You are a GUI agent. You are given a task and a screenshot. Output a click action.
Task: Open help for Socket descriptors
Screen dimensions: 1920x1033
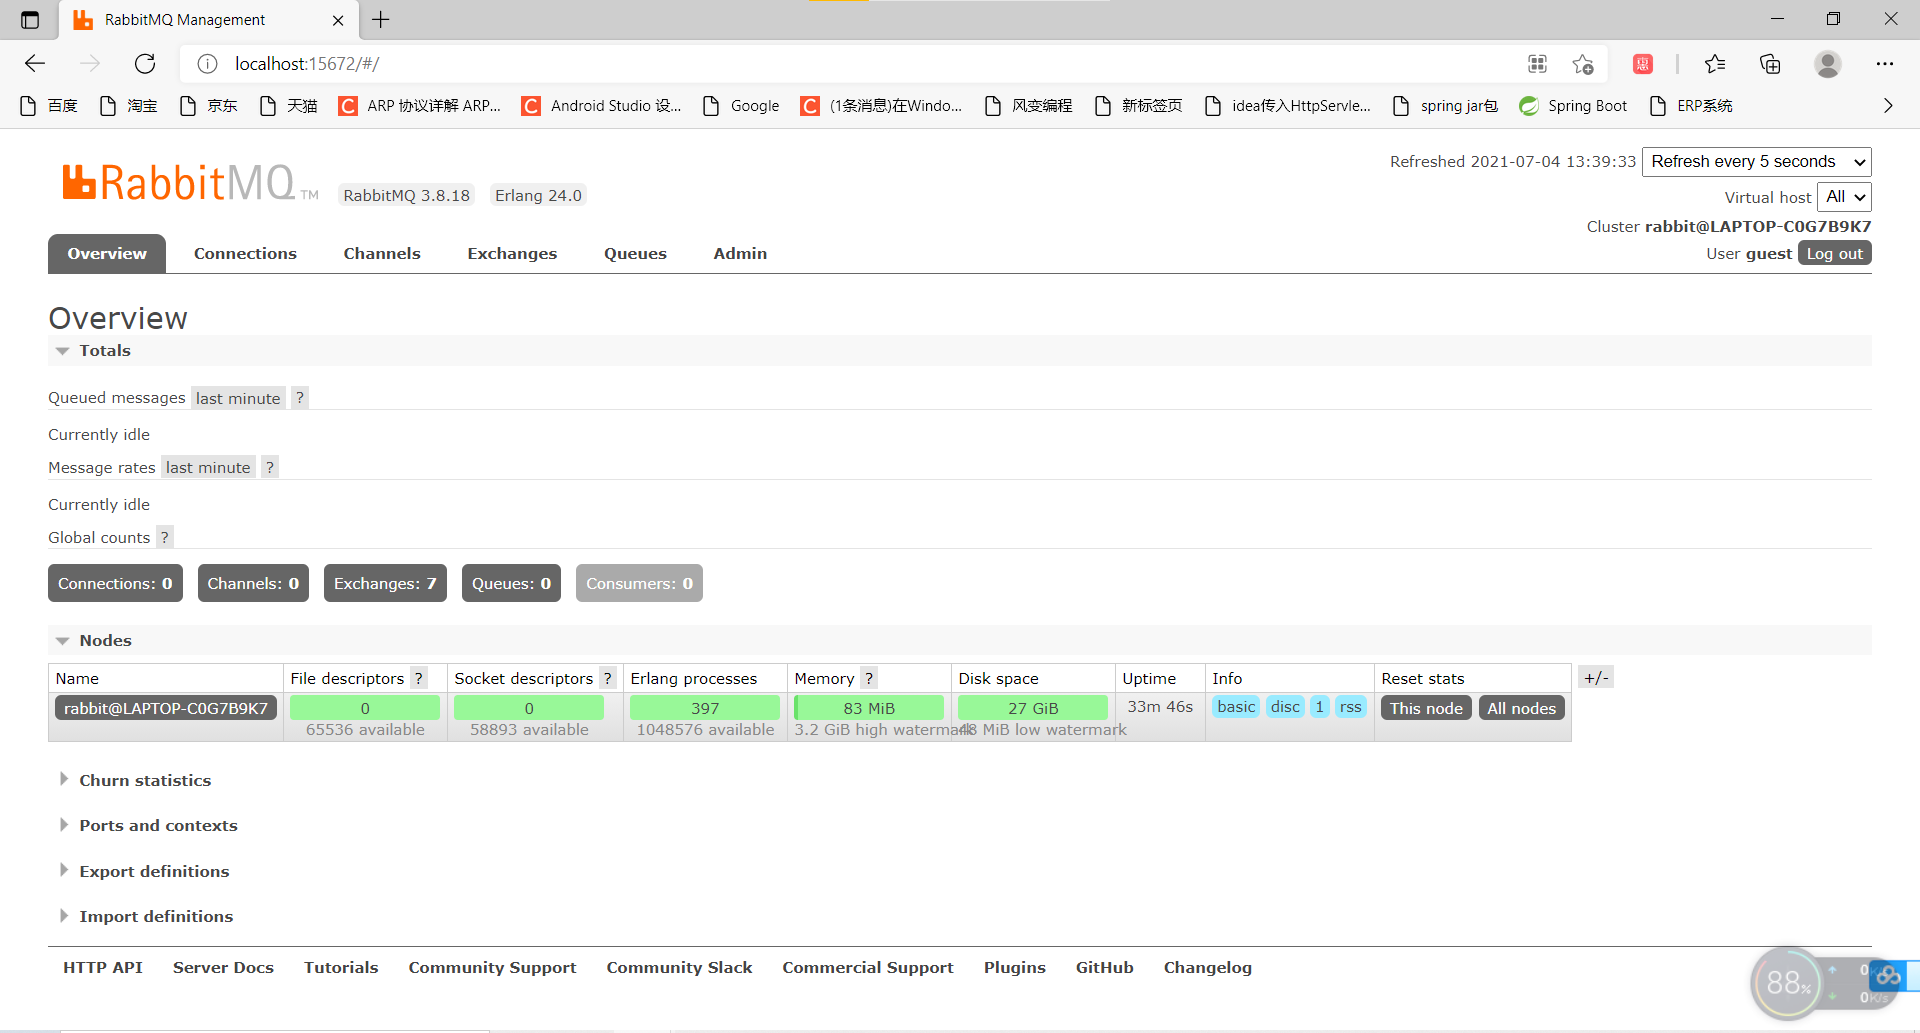pos(607,678)
